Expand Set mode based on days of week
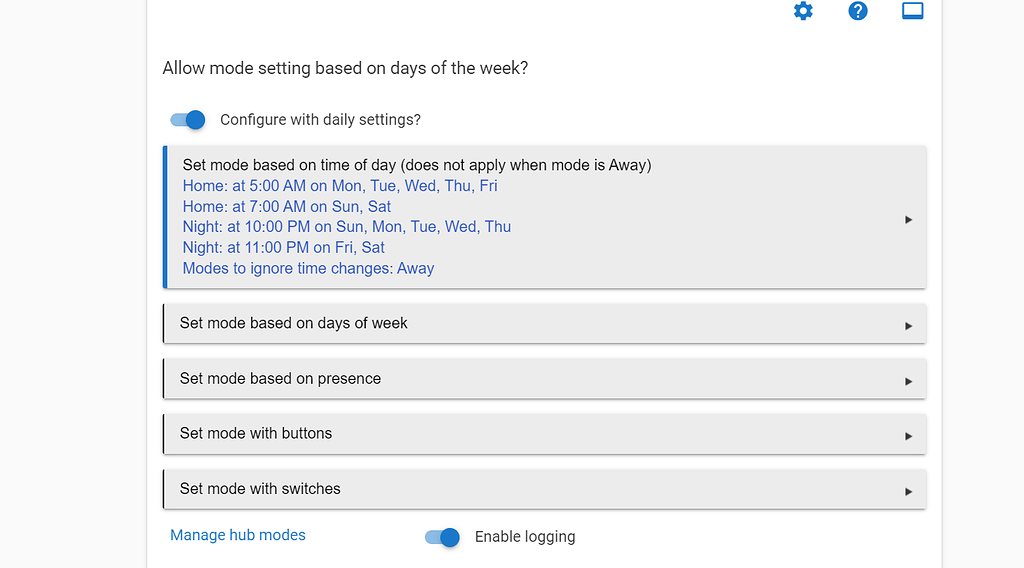1024x568 pixels. coord(545,323)
